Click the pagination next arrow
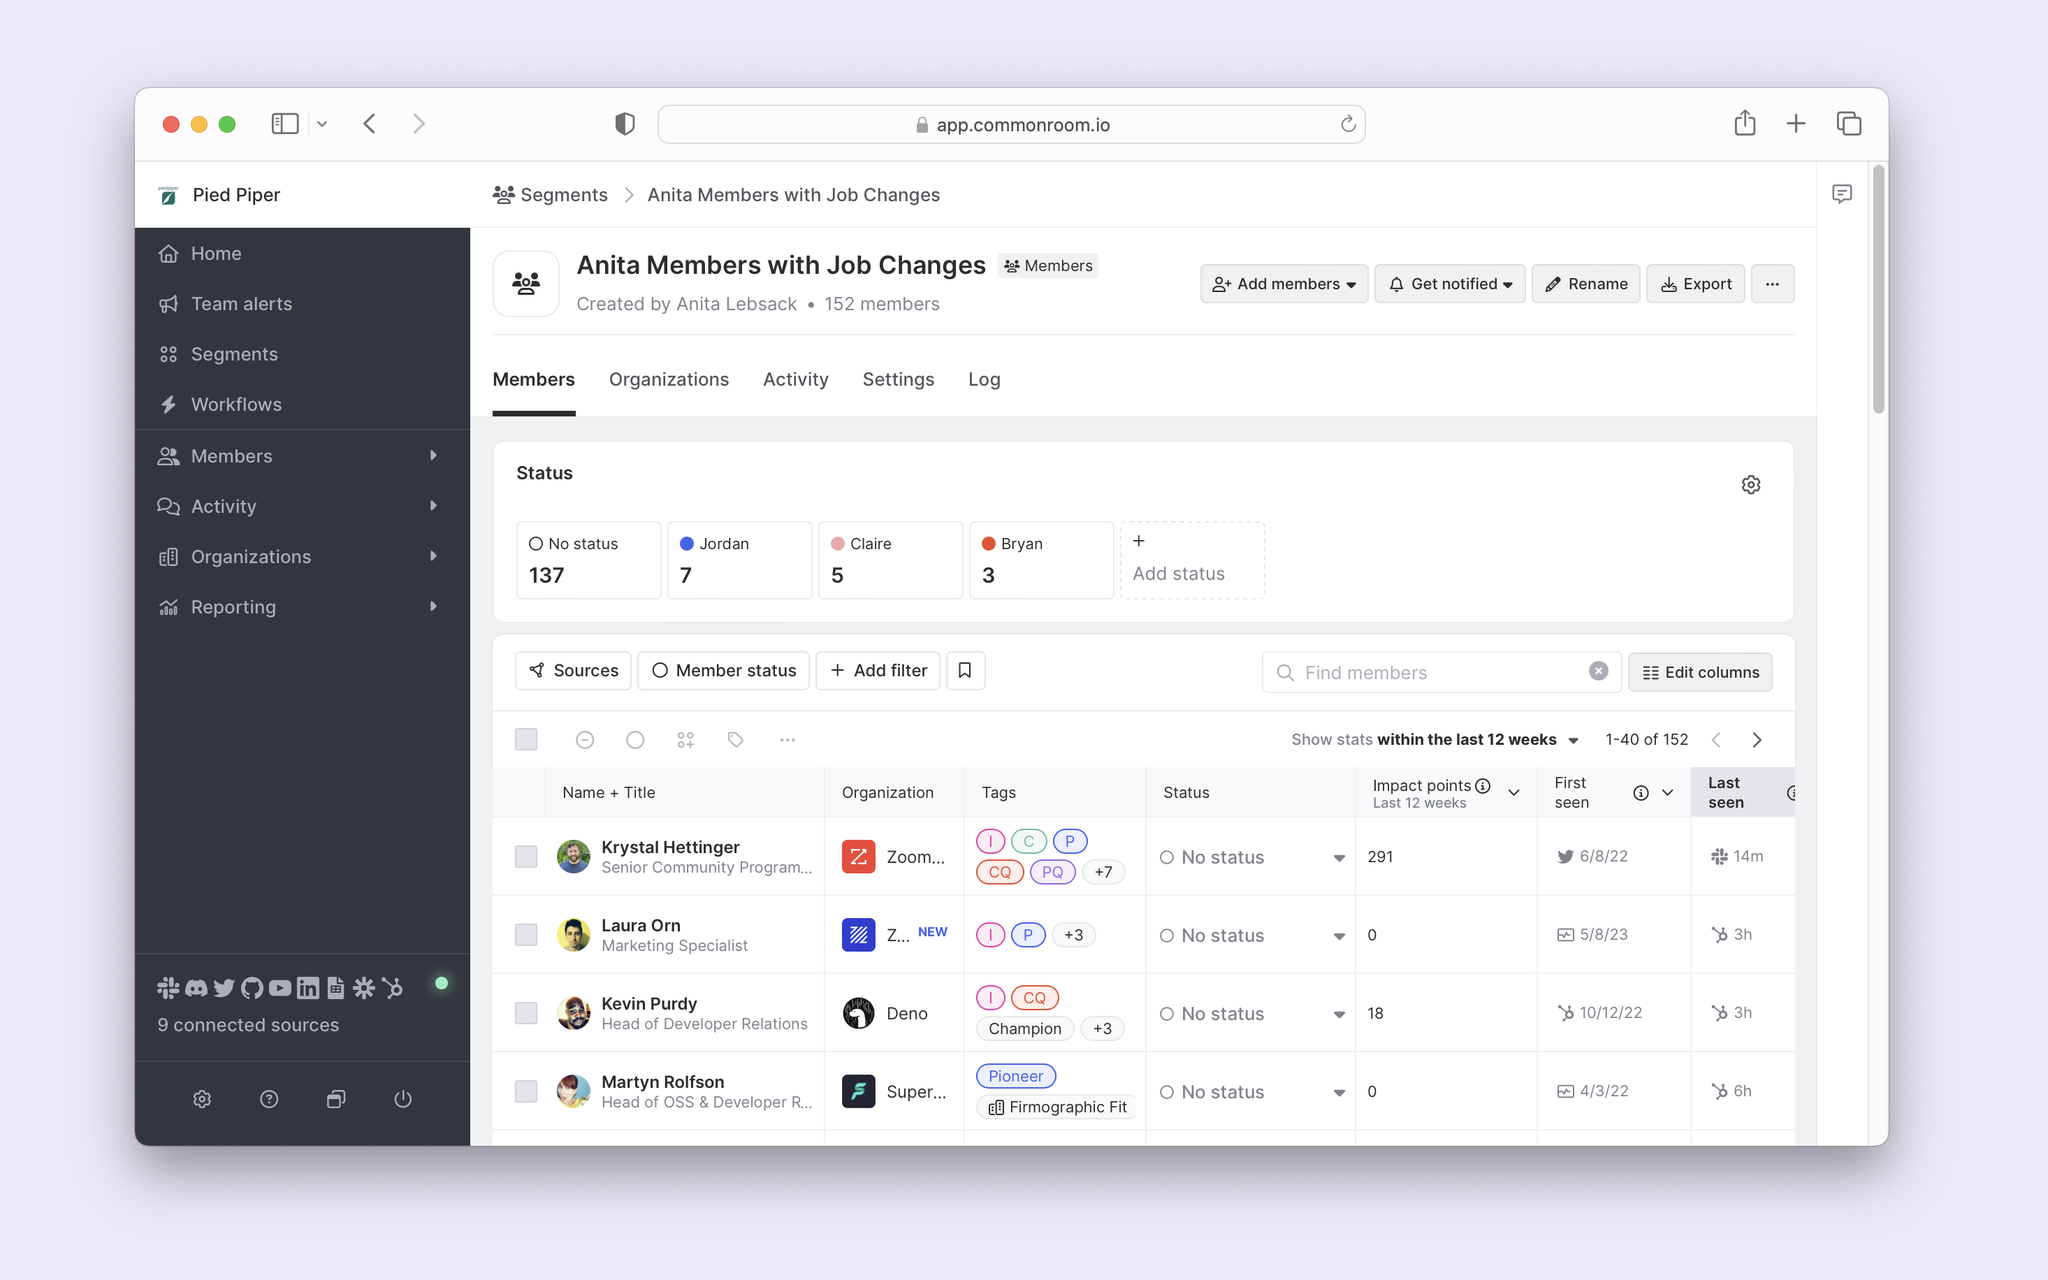 1756,739
